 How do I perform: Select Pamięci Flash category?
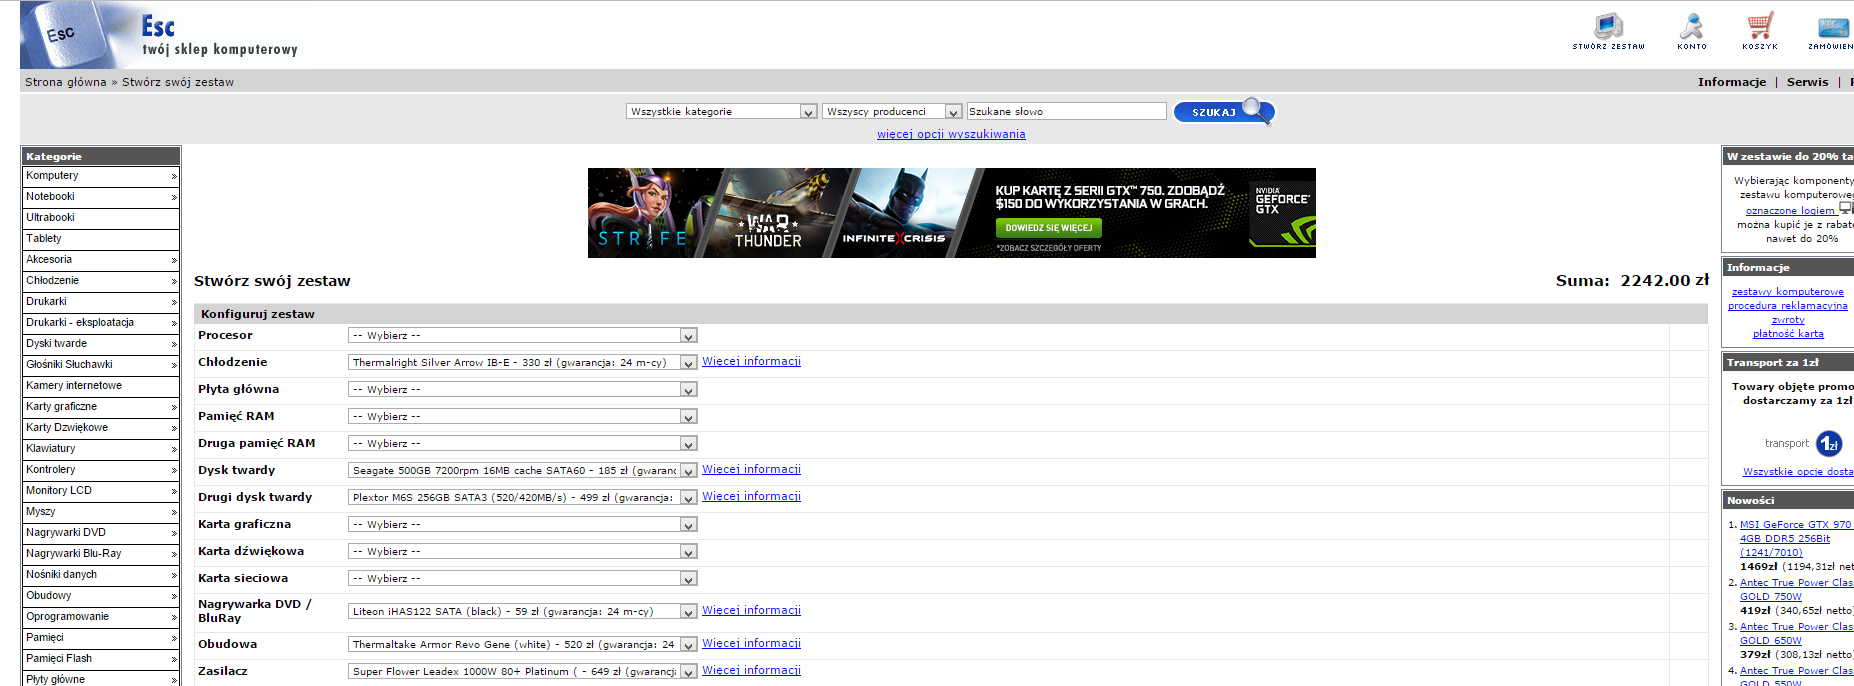(101, 659)
